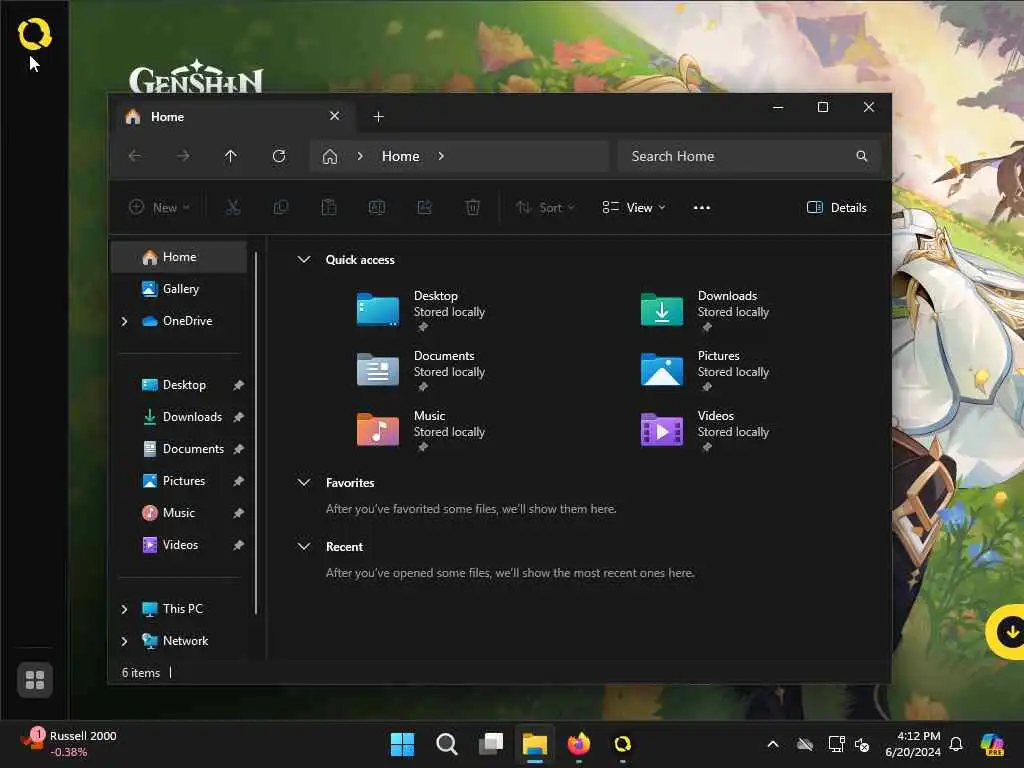This screenshot has width=1024, height=768.
Task: Select Home in navigation pane
Action: [179, 257]
